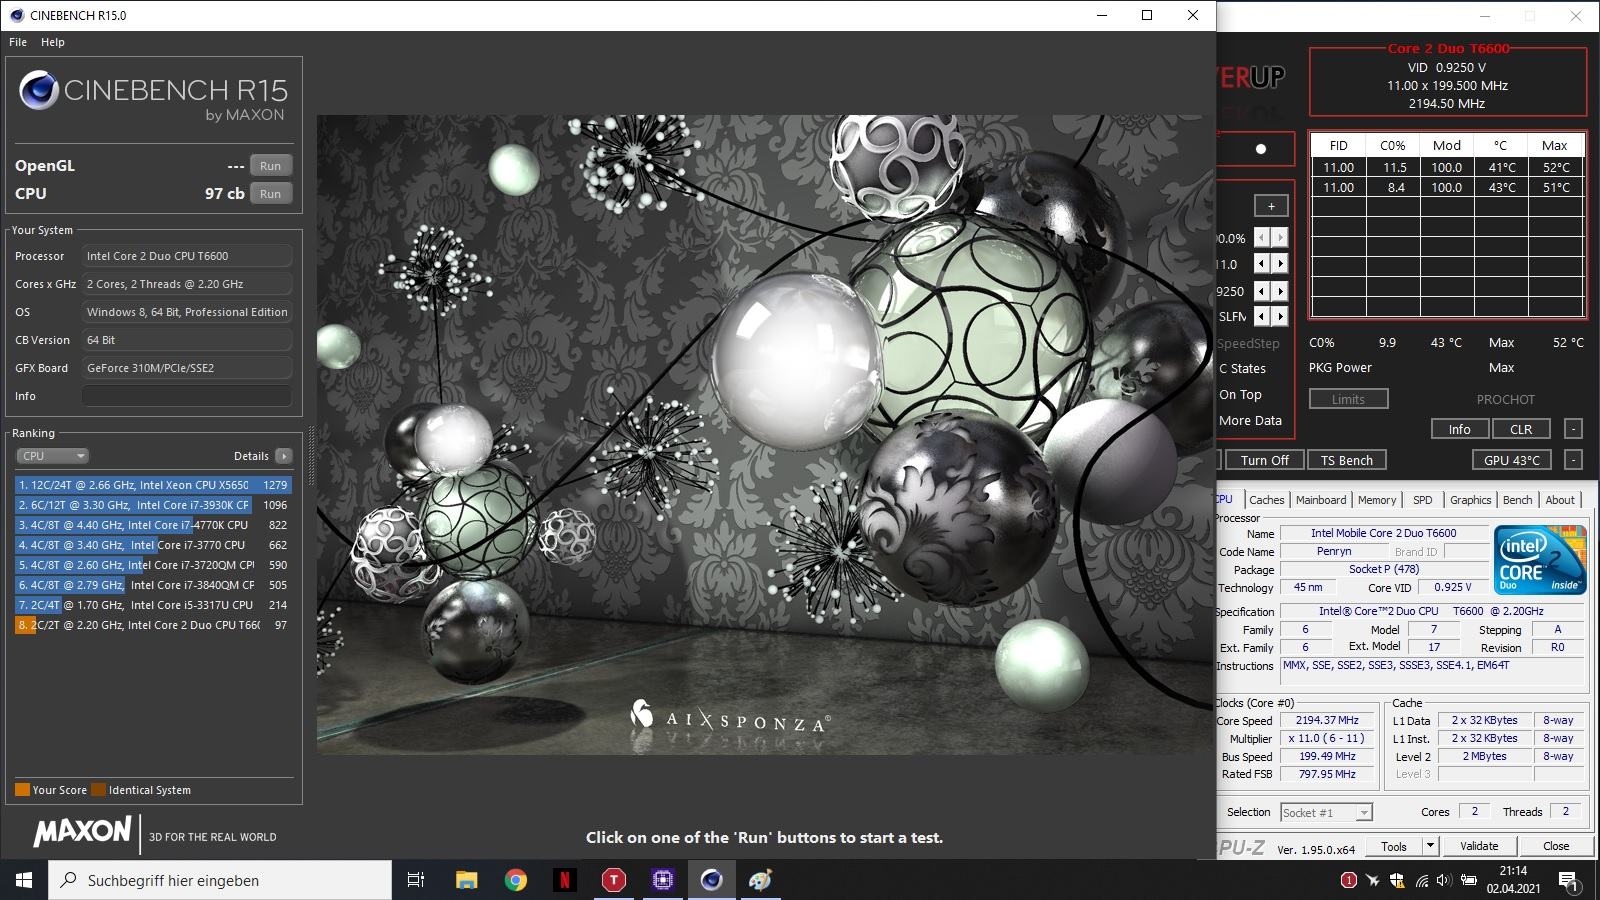Click the Tools button in CPU-Z
The height and width of the screenshot is (900, 1600).
click(1394, 846)
